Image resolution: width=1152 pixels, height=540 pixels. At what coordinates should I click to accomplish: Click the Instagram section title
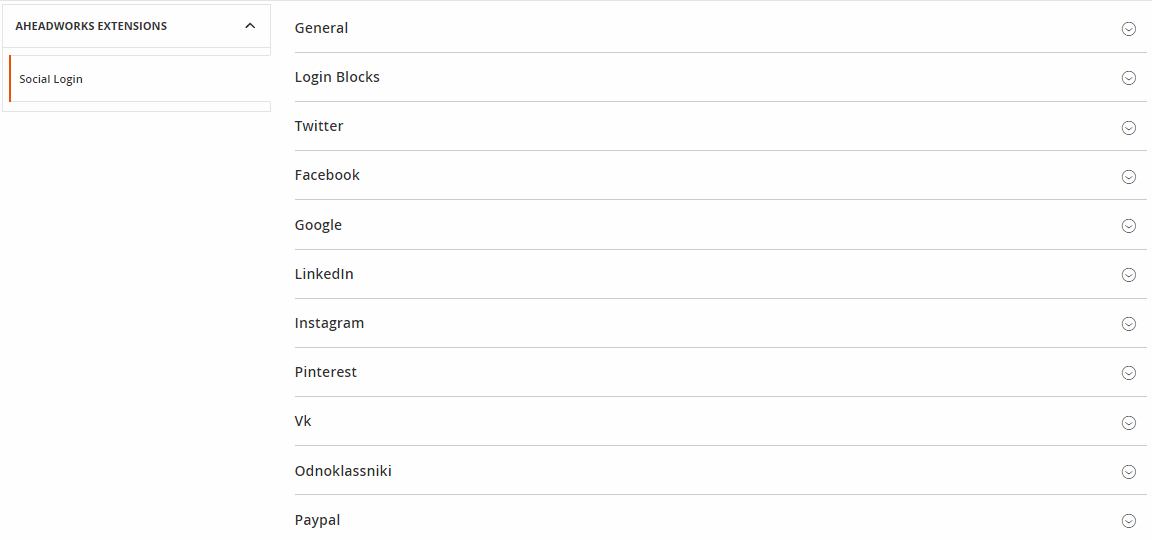pyautogui.click(x=329, y=323)
